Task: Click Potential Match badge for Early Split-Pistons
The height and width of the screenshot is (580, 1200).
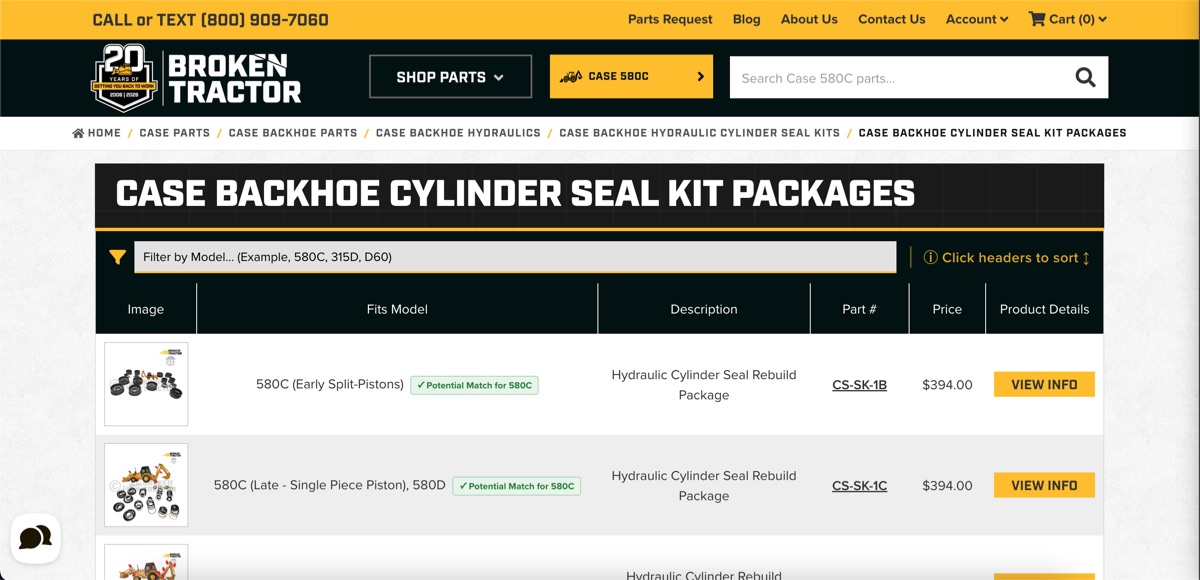Action: point(475,385)
